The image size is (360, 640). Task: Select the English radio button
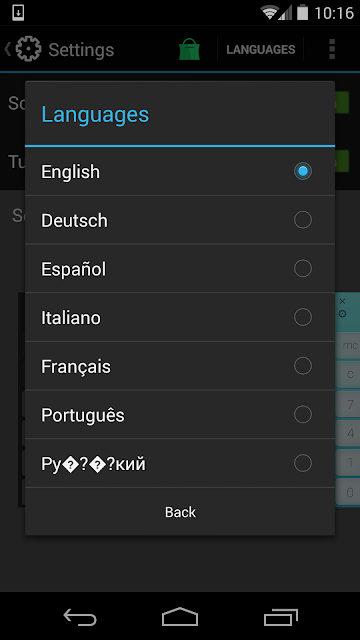pos(302,171)
